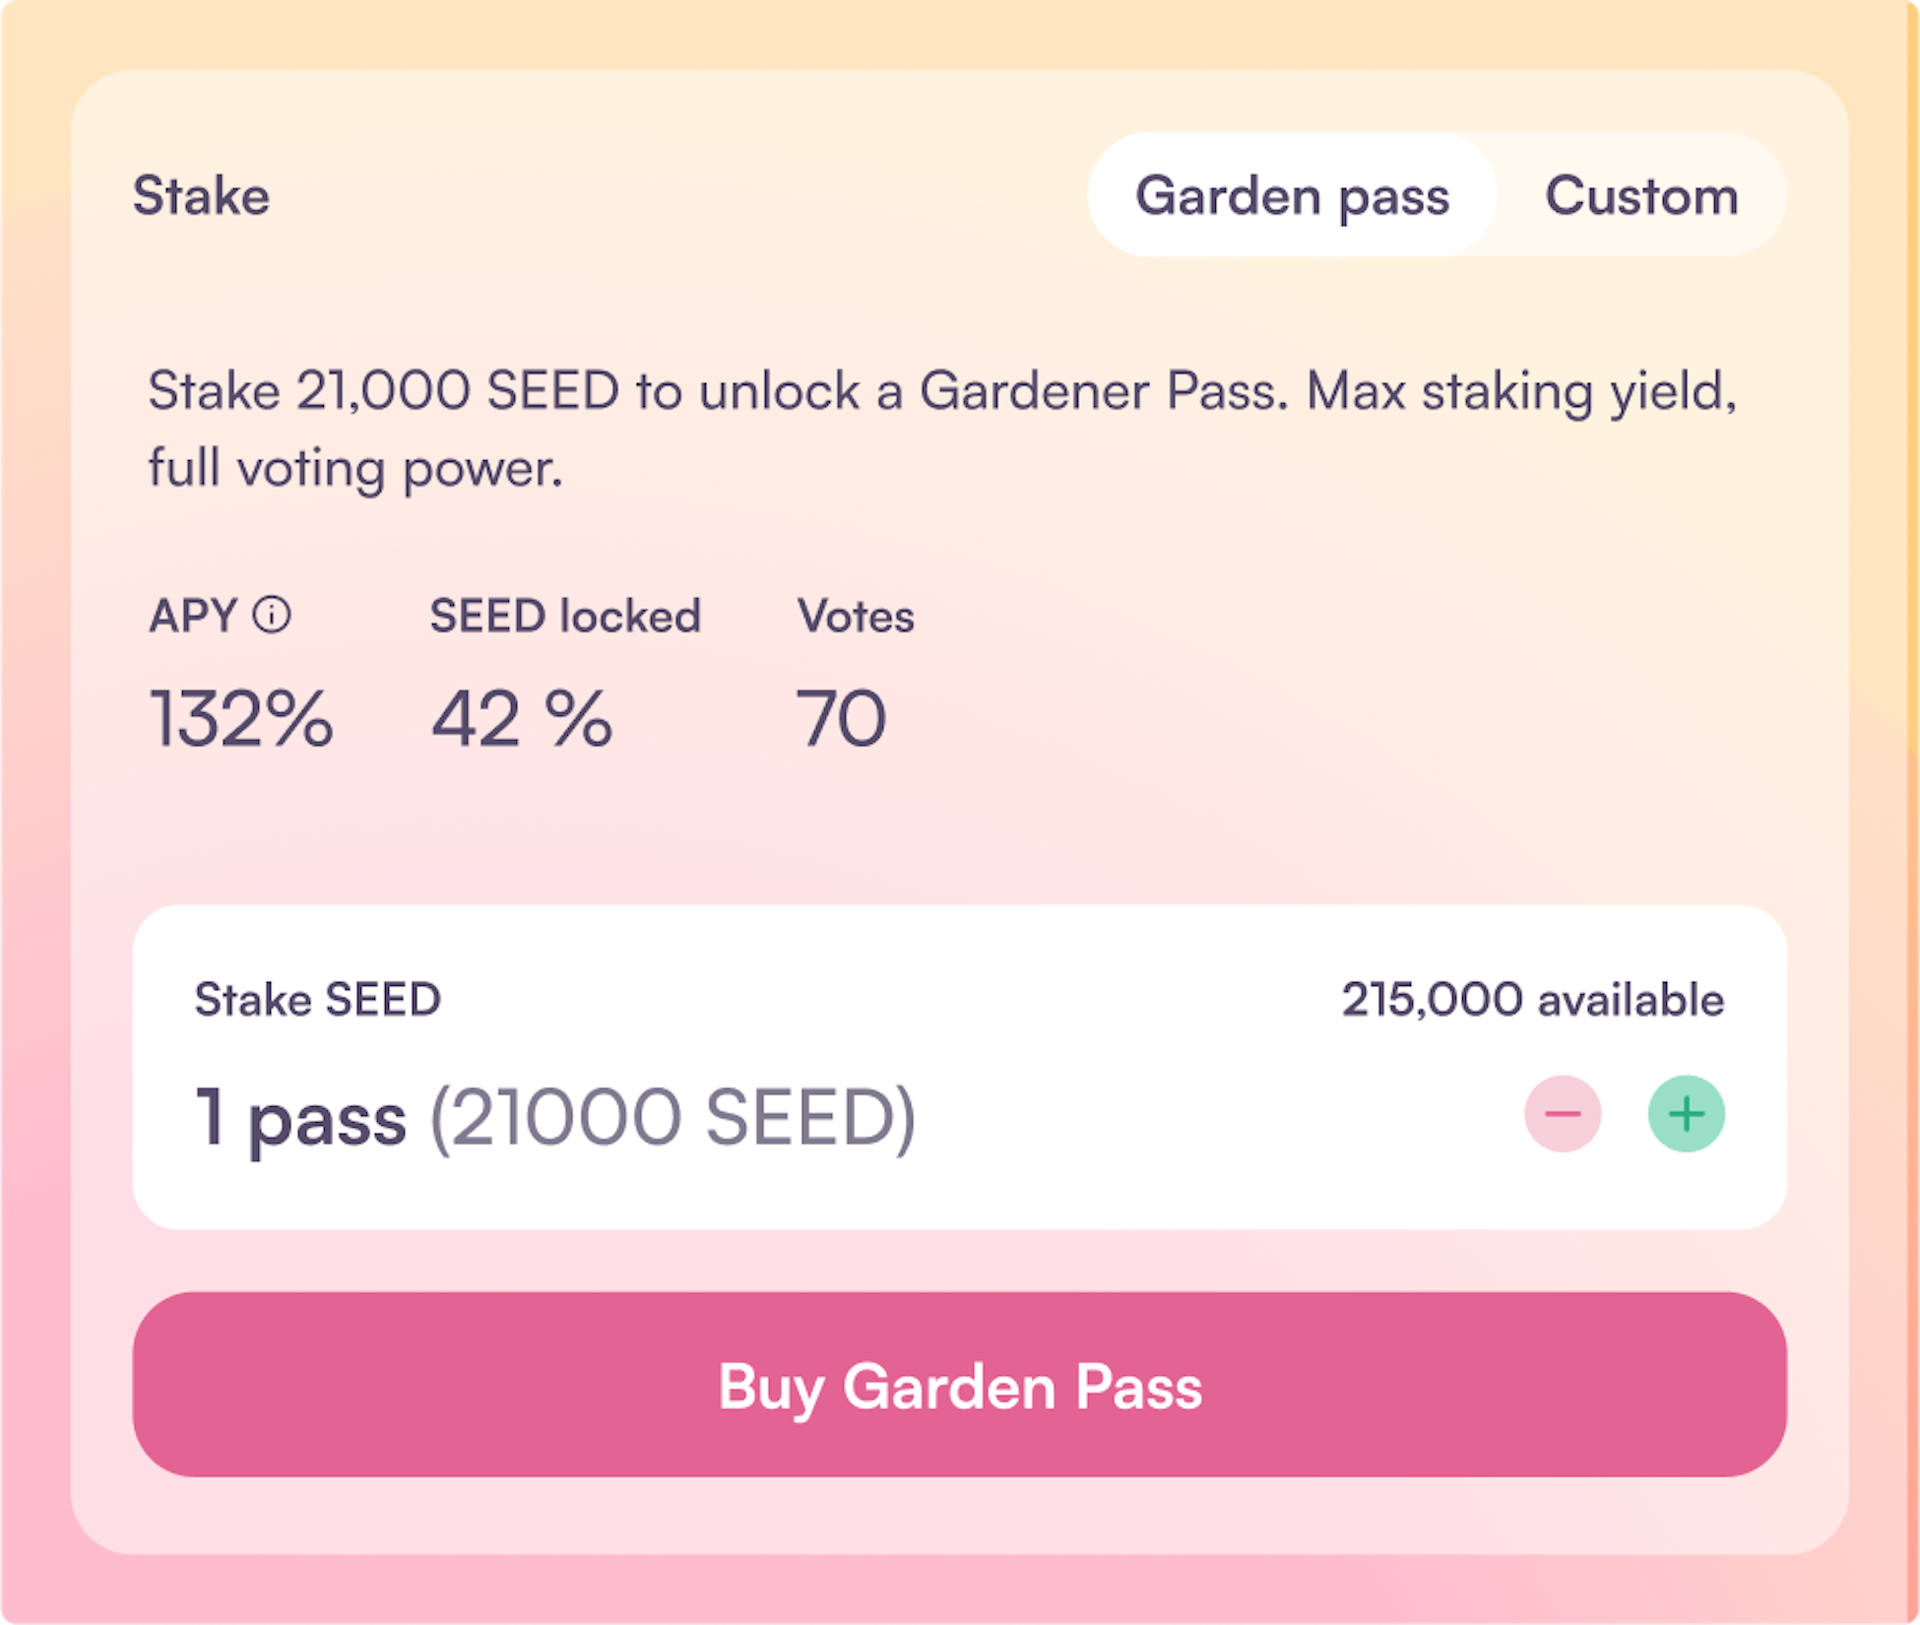This screenshot has height=1625, width=1920.
Task: Click the 70 votes value
Action: pyautogui.click(x=841, y=718)
